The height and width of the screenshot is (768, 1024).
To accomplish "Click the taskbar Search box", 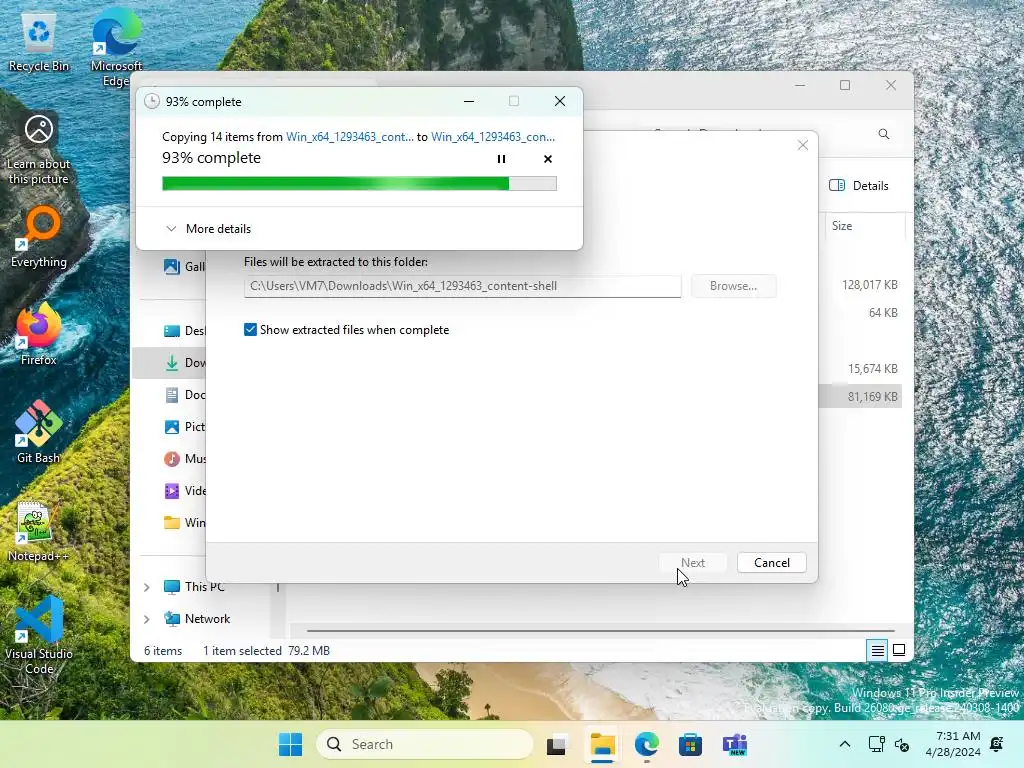I will (x=424, y=744).
